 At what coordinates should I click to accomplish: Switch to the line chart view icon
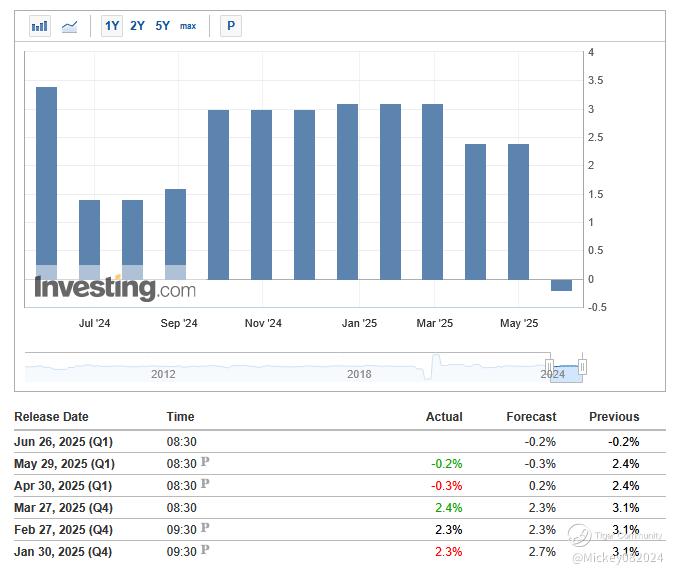[69, 26]
